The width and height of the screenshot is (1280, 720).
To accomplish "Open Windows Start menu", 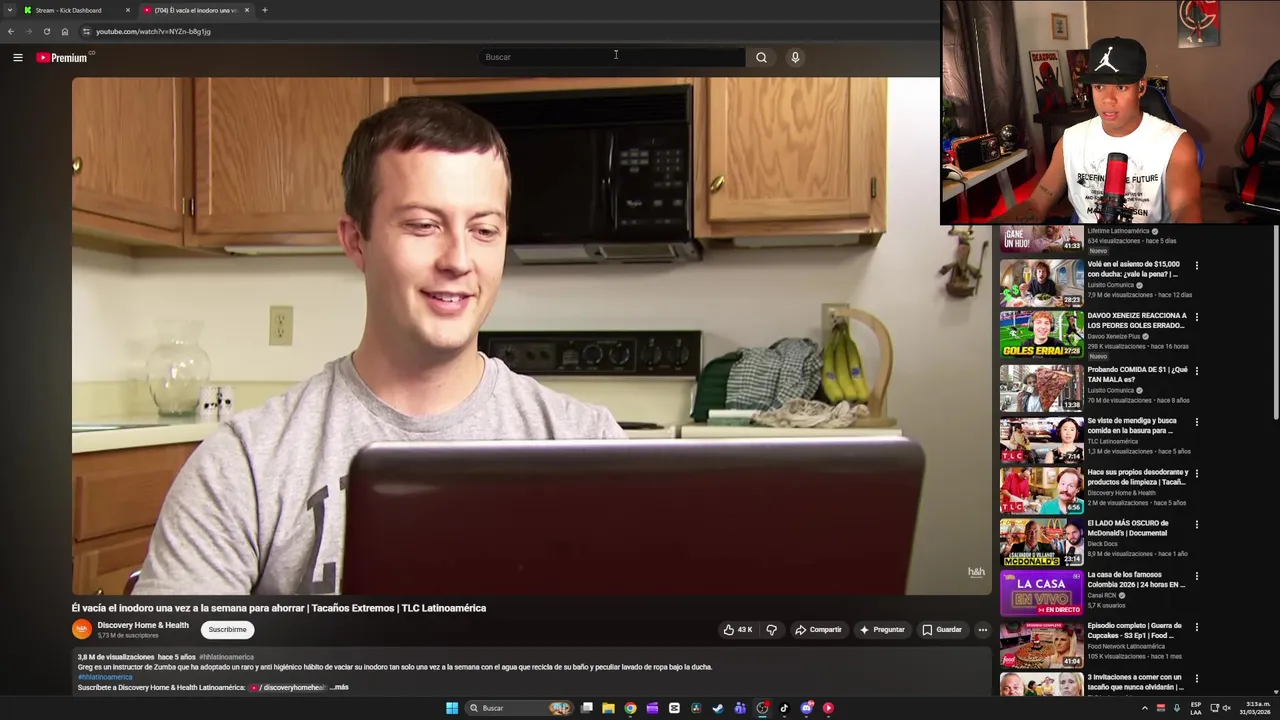I will click(452, 708).
